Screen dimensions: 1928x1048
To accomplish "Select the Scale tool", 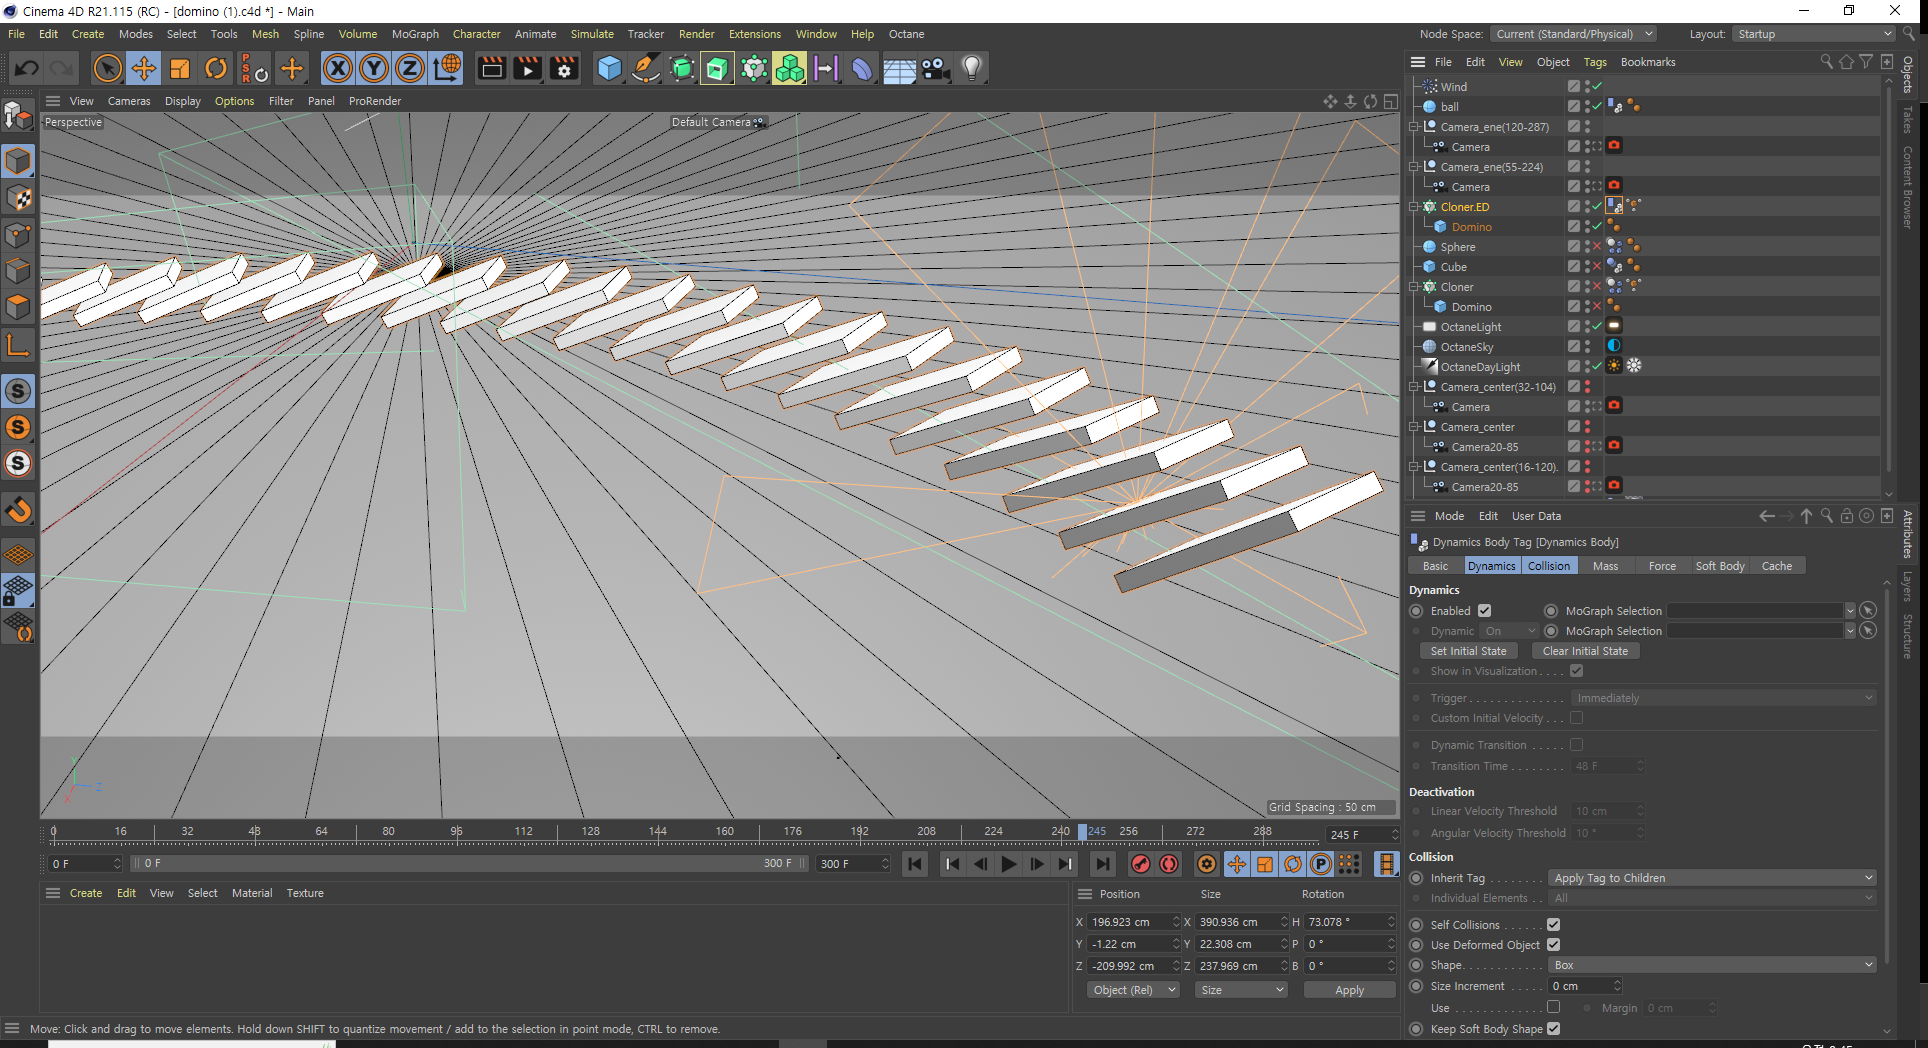I will click(x=180, y=68).
